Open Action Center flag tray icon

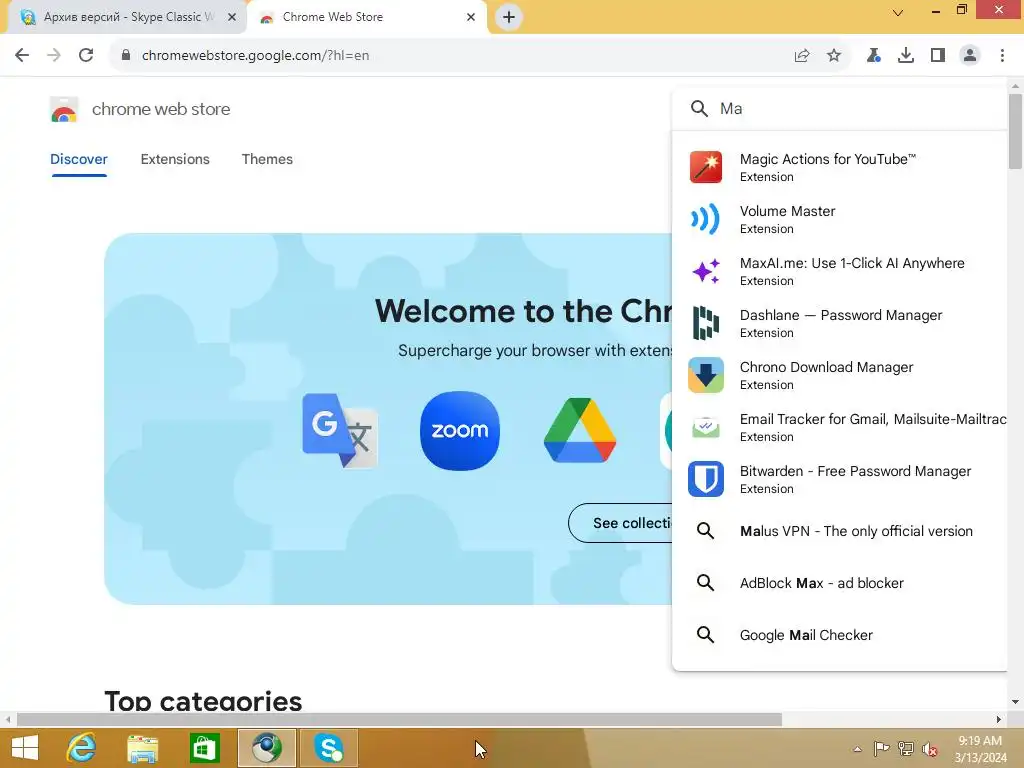point(882,749)
